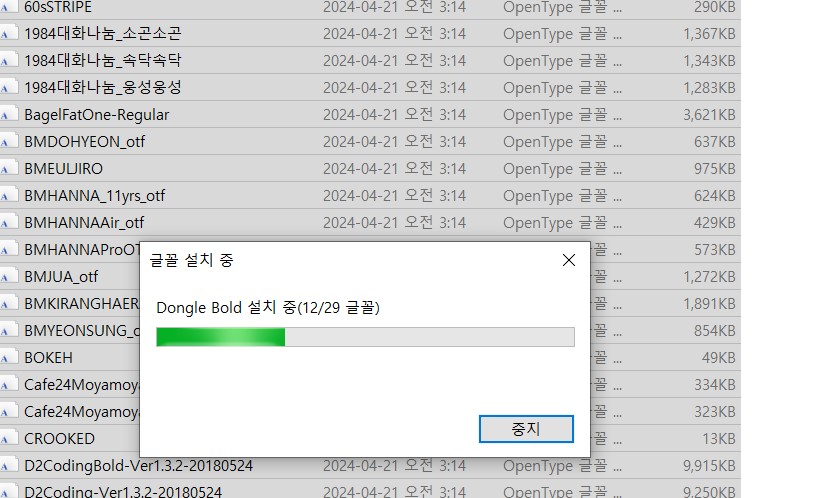Click the 49KB size of BOKEH
Screen dimensions: 836x498
click(x=719, y=358)
